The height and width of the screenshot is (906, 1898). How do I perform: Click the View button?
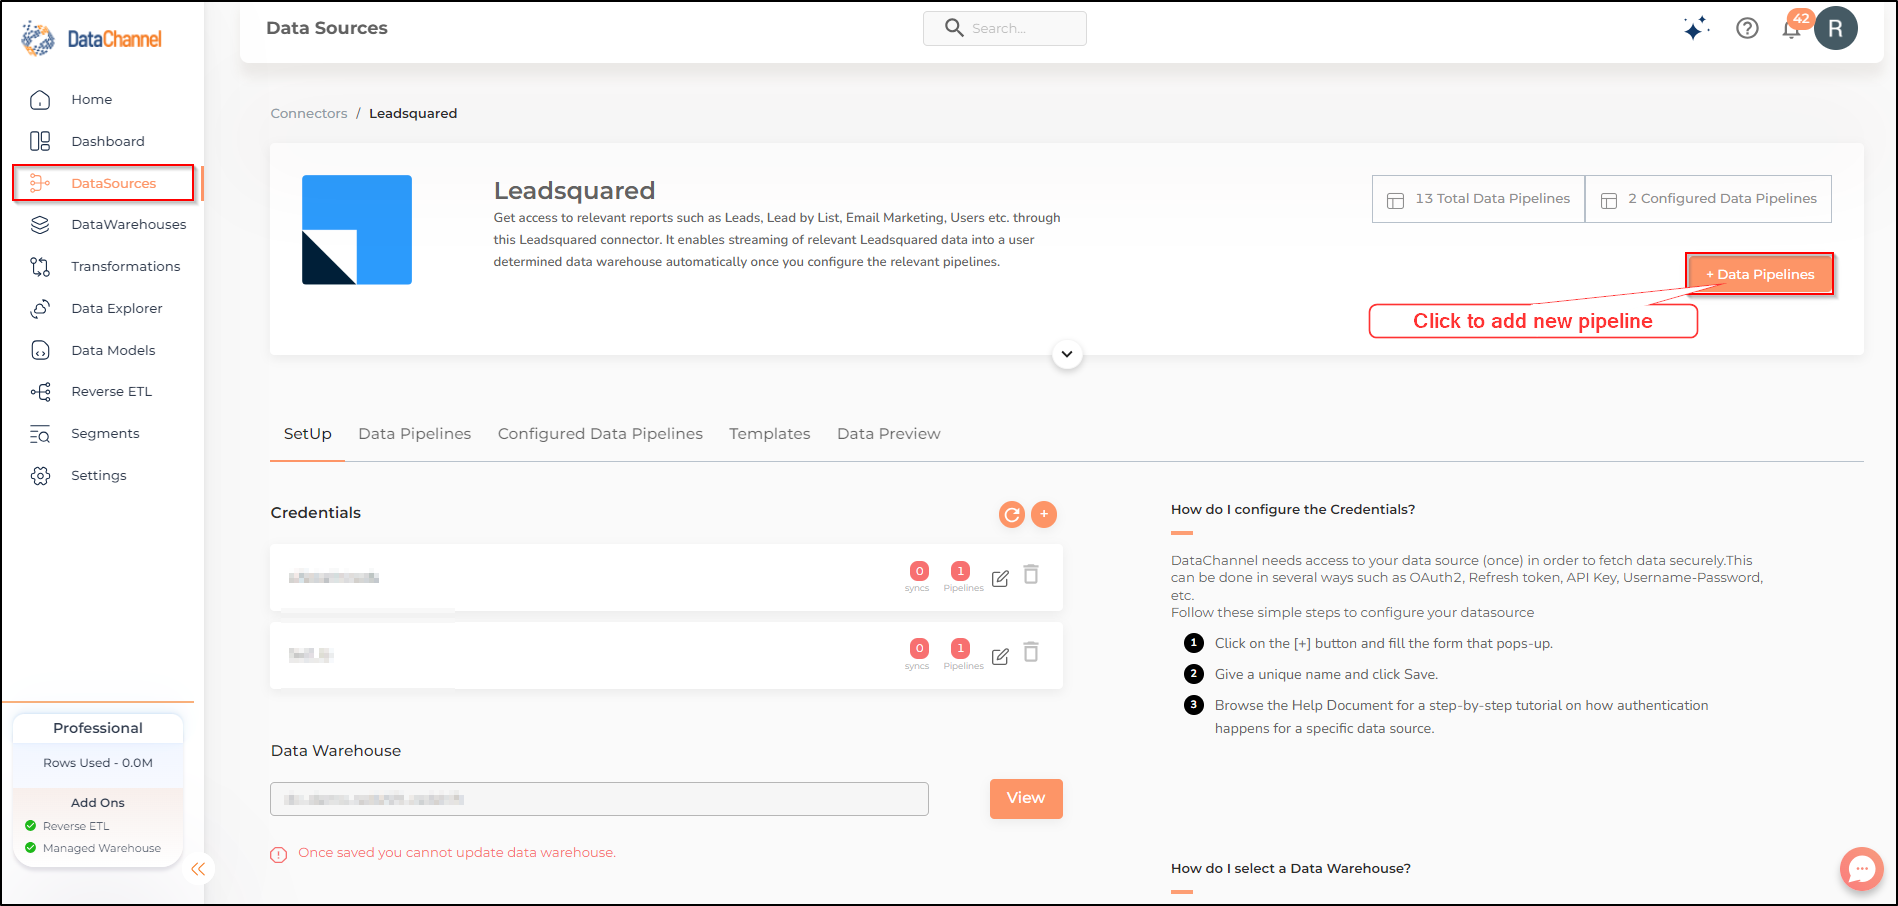(x=1026, y=799)
